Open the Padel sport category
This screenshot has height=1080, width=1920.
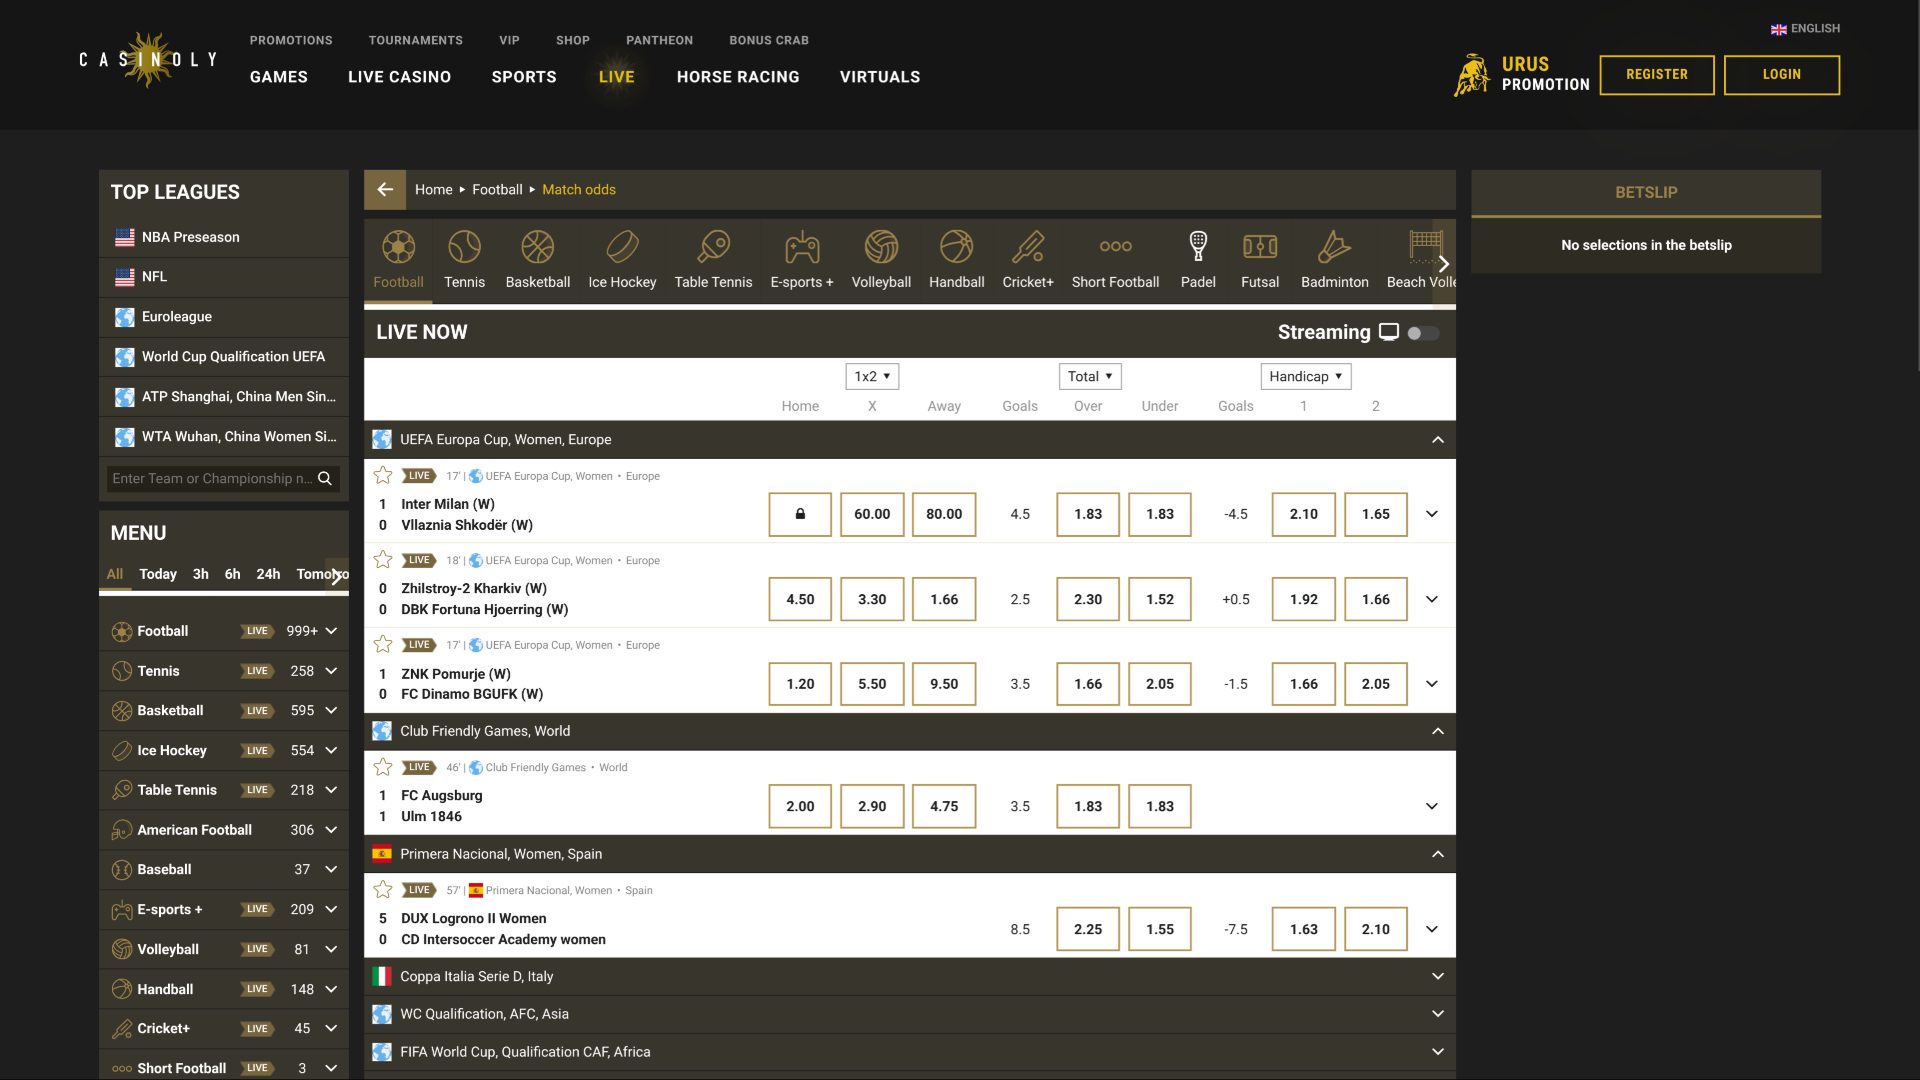(x=1198, y=258)
